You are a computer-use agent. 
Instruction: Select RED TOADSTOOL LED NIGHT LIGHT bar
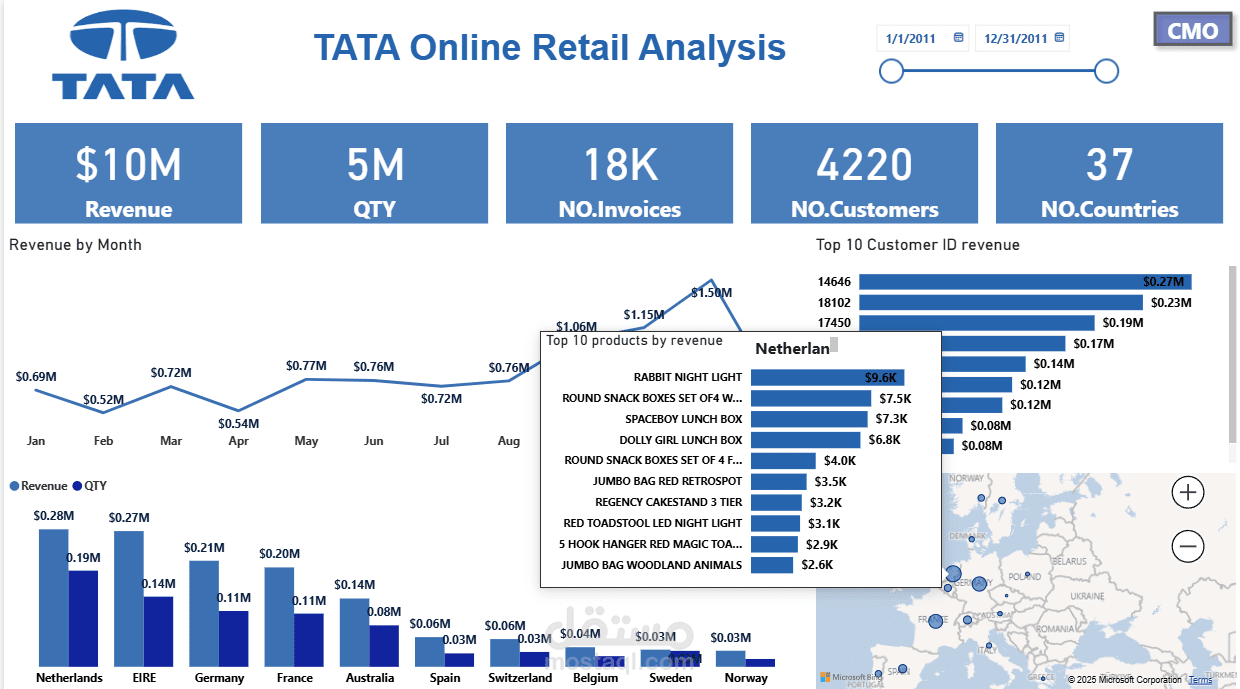click(775, 523)
